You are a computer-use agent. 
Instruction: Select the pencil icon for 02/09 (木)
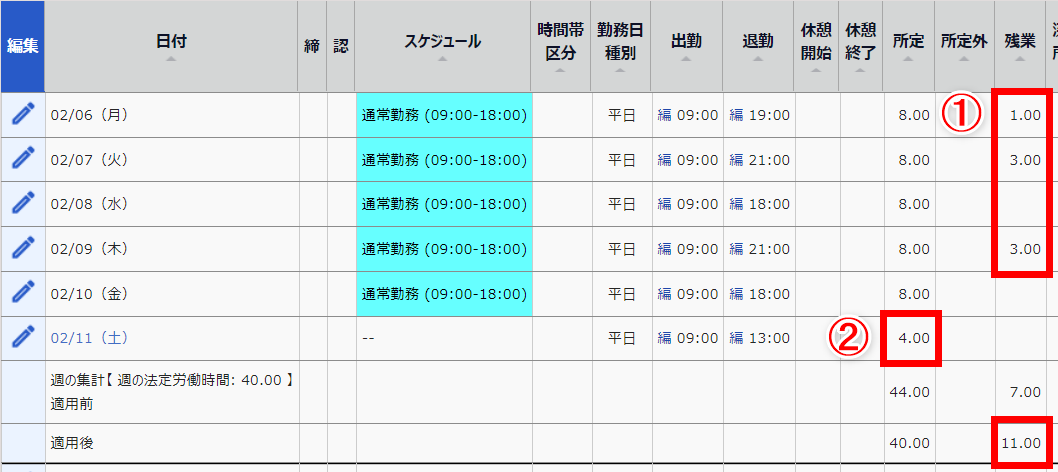[x=22, y=248]
